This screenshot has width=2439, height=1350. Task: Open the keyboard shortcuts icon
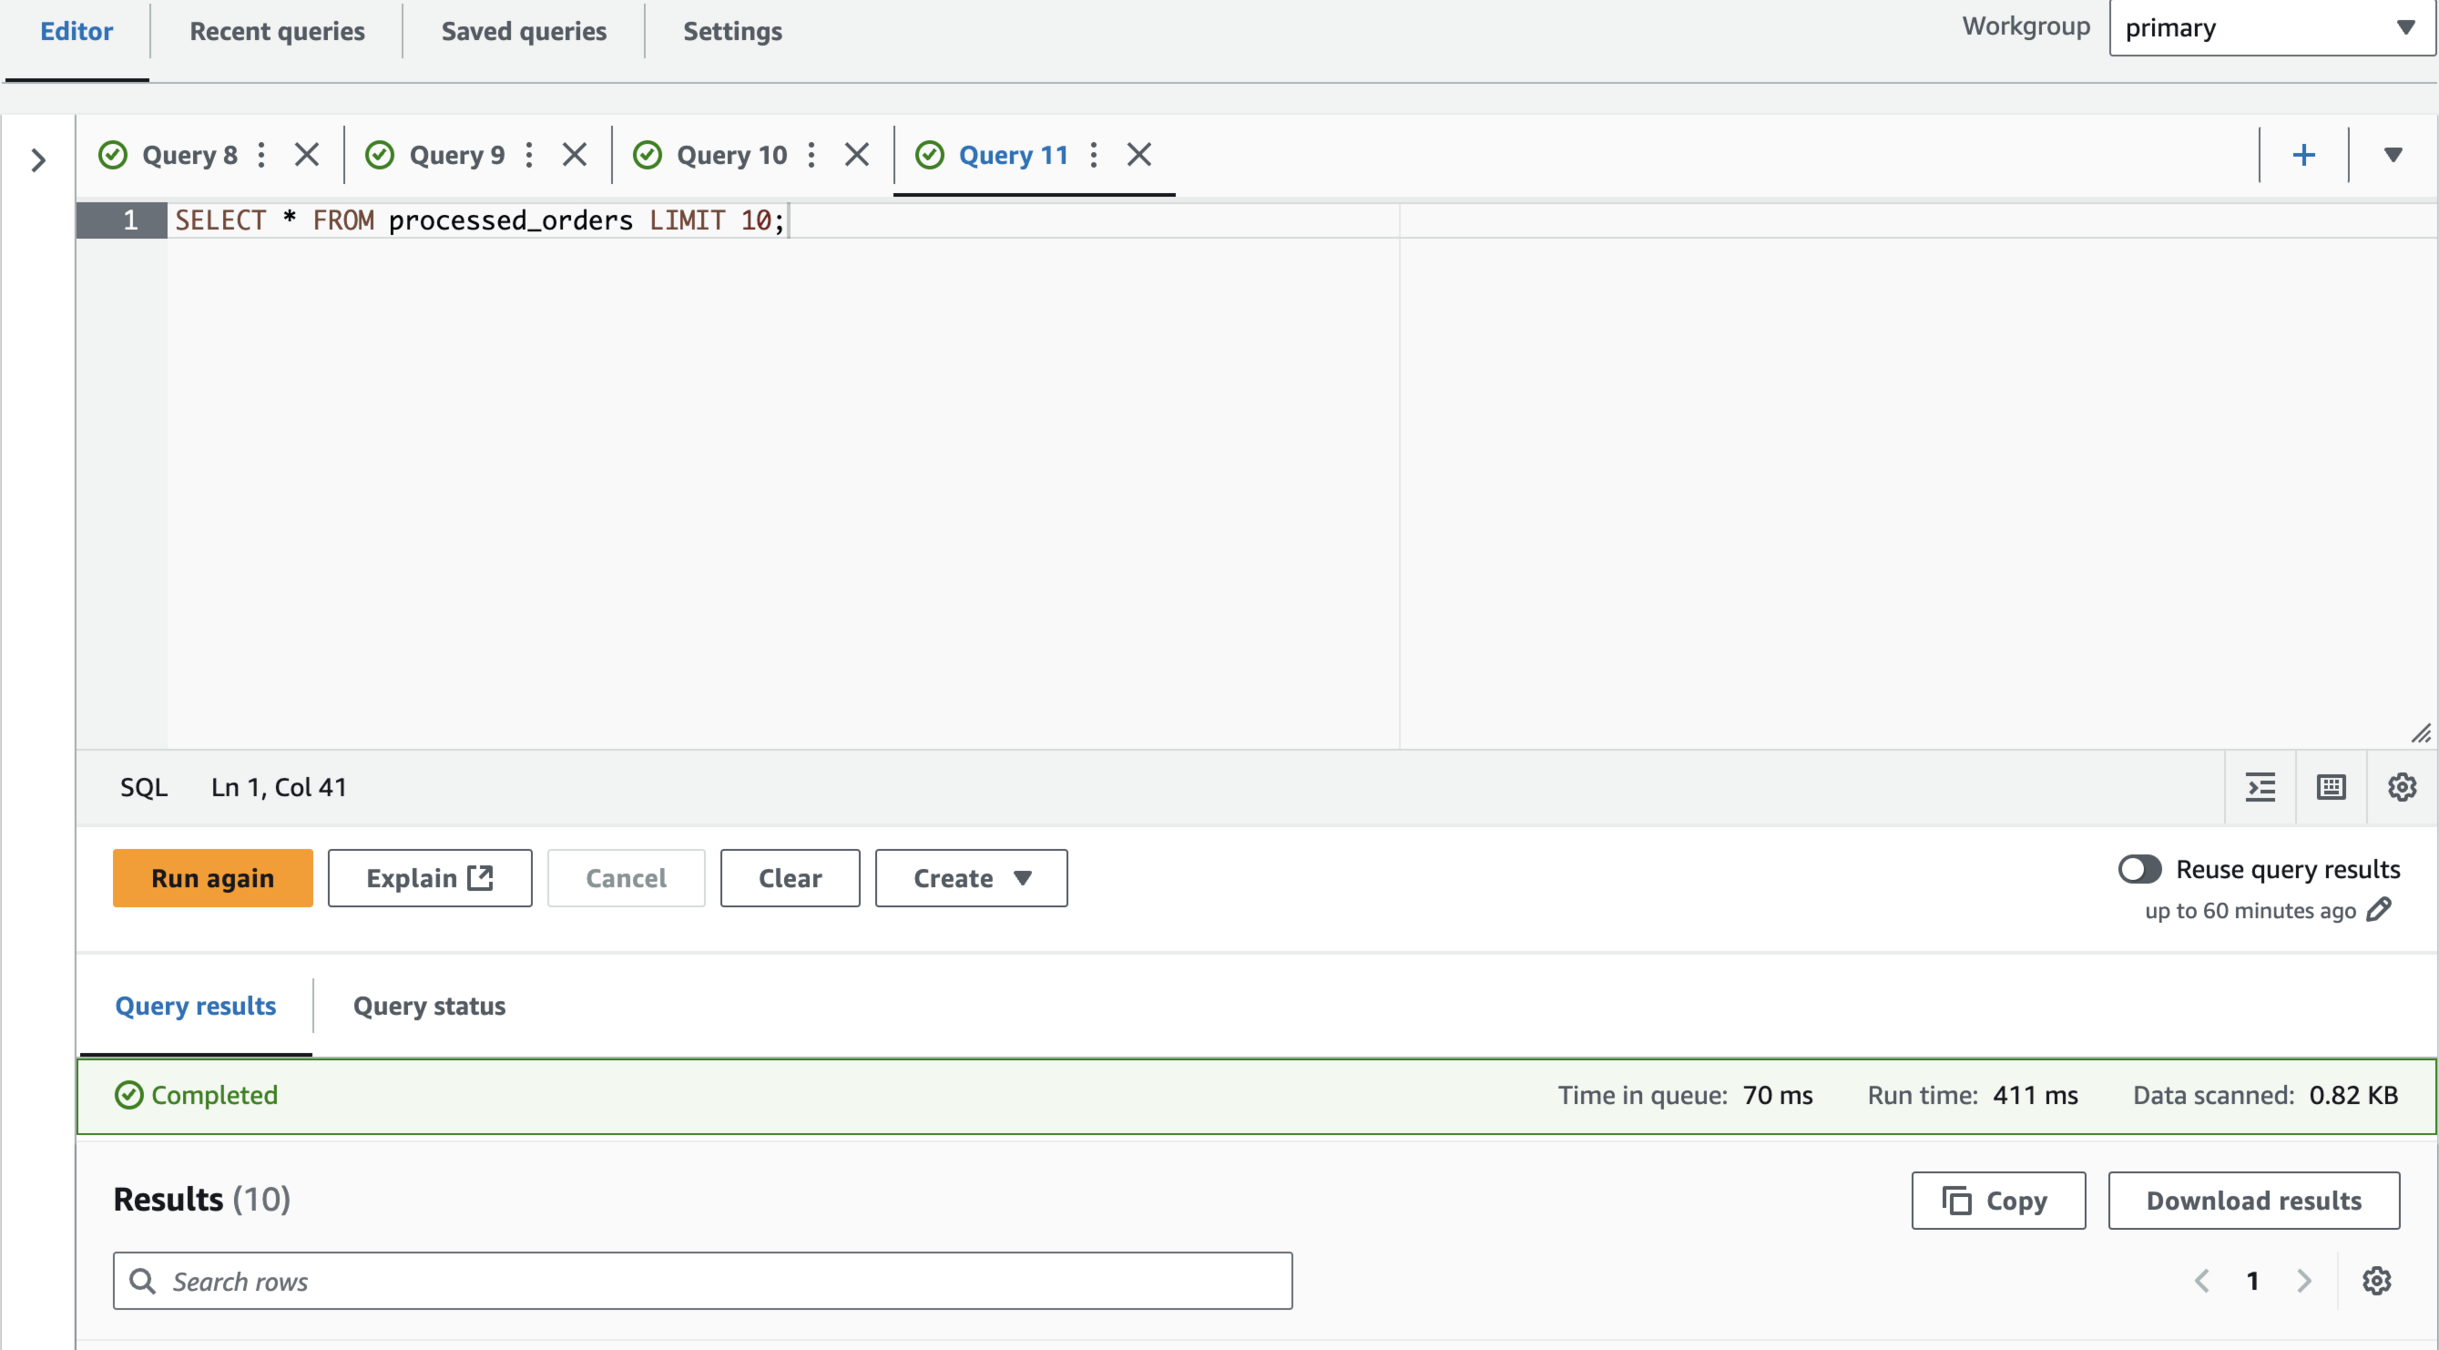(2331, 787)
